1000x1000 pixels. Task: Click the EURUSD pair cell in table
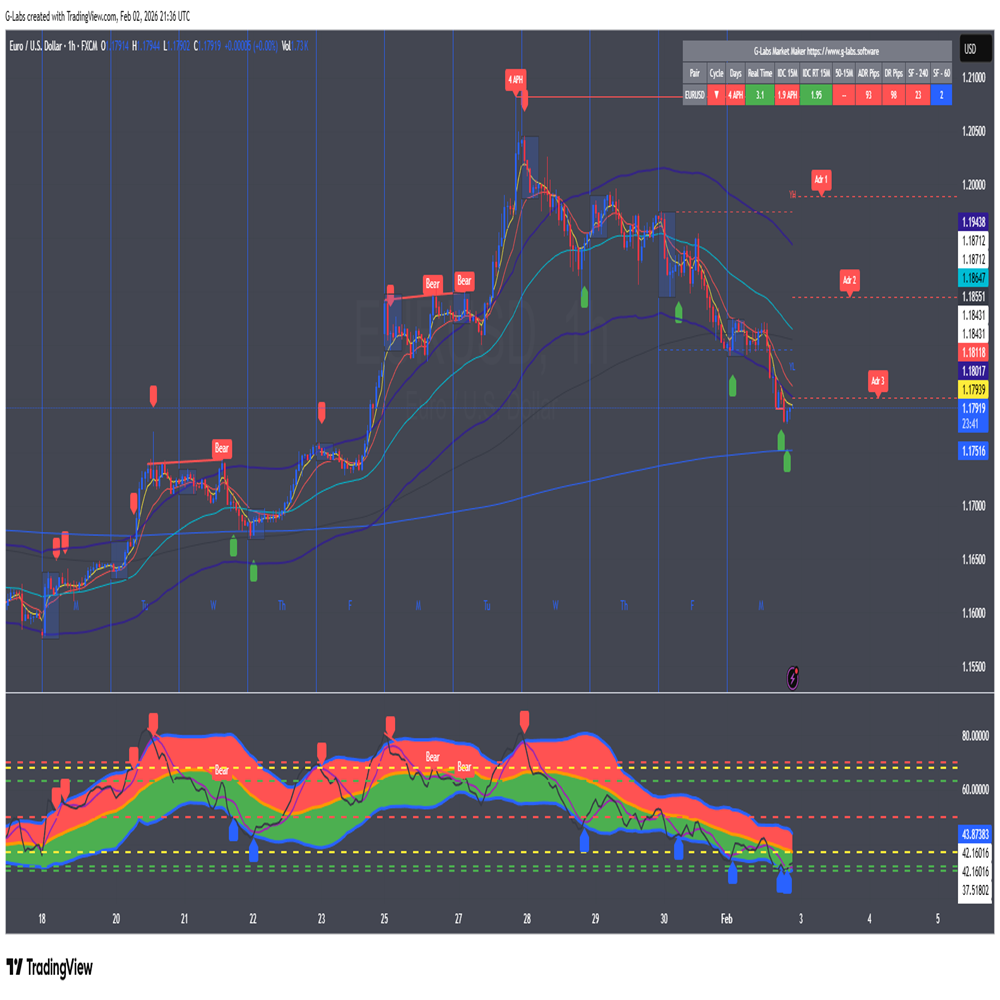pyautogui.click(x=694, y=95)
